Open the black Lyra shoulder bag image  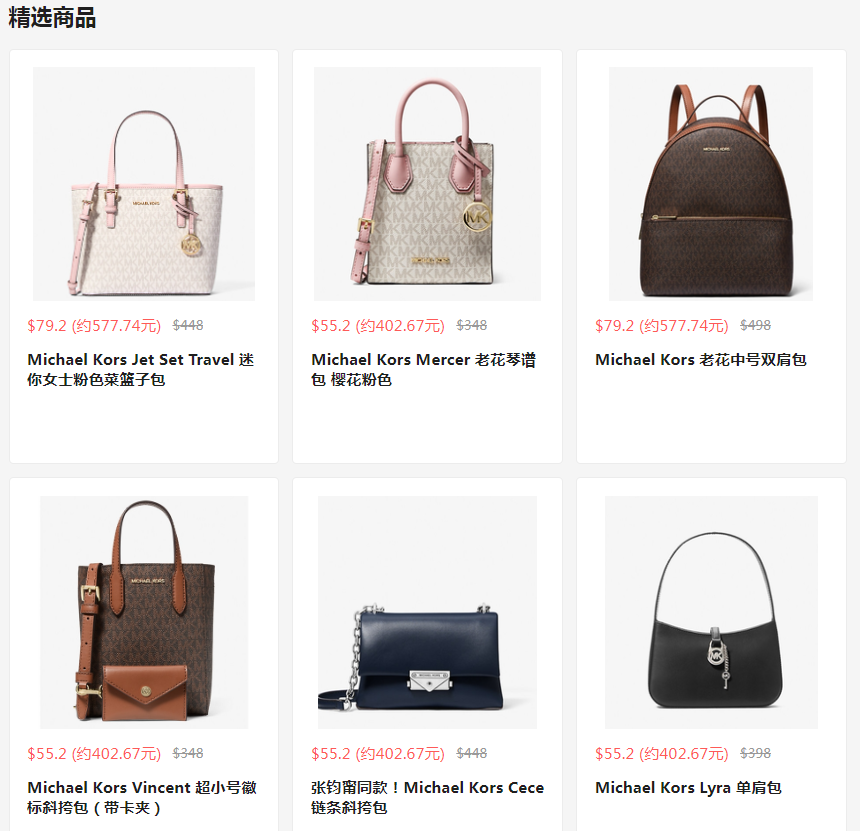[x=711, y=612]
